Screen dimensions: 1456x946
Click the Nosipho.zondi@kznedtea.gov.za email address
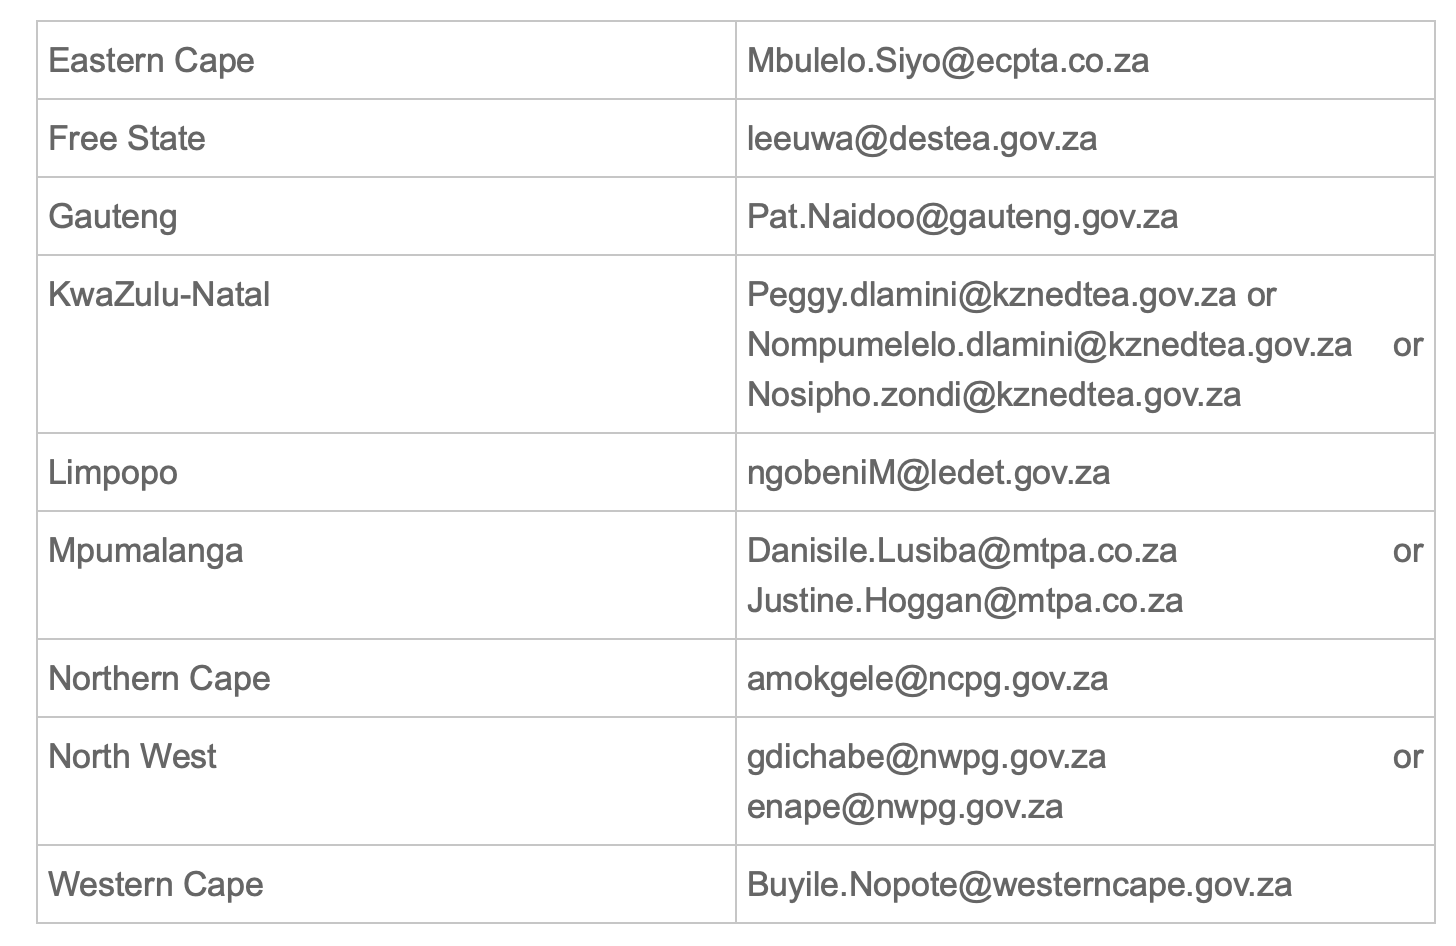993,395
